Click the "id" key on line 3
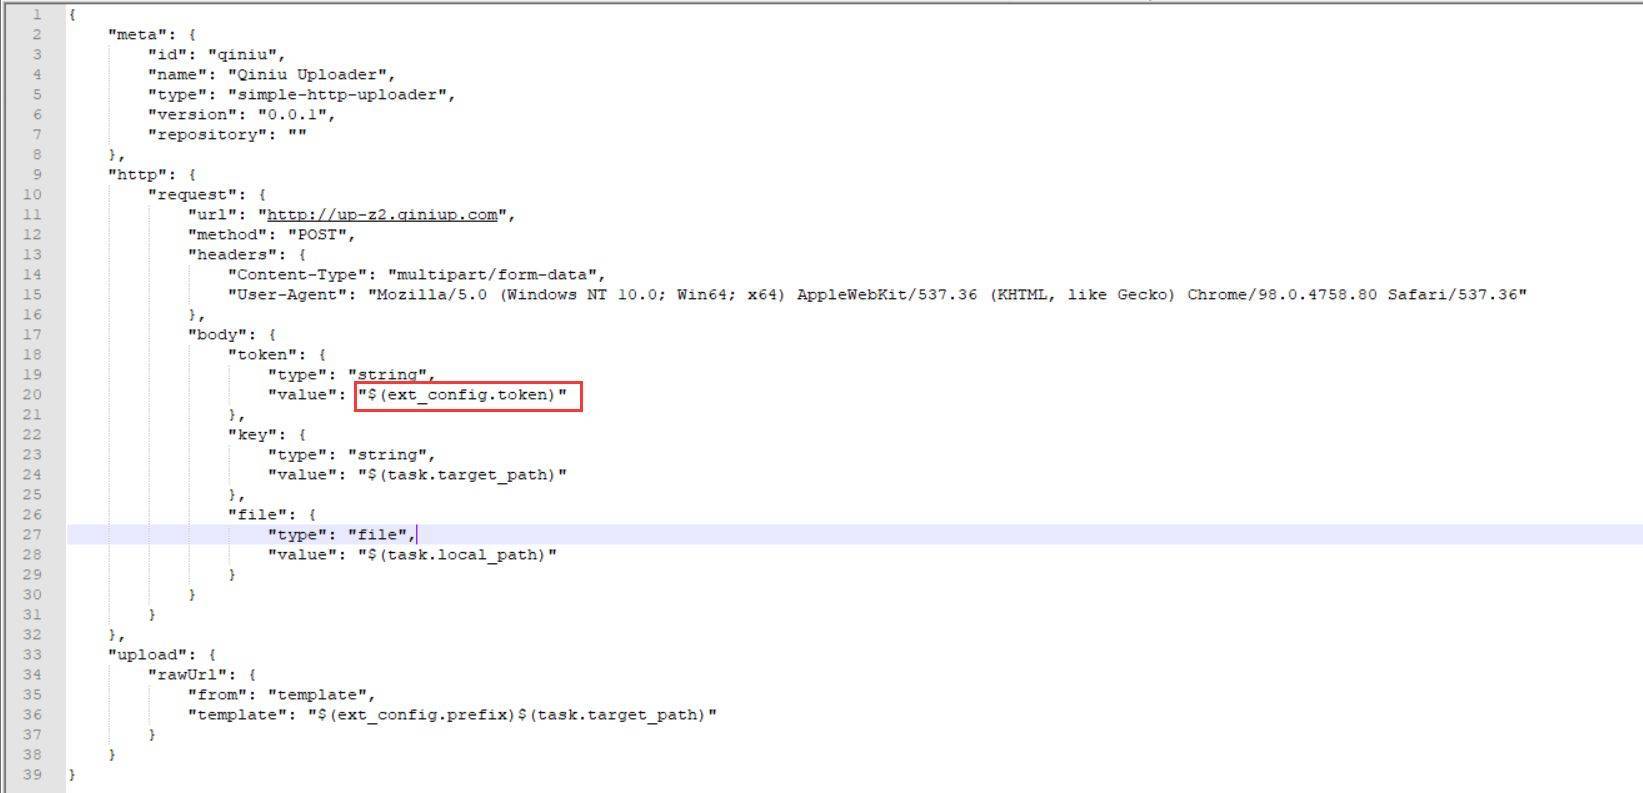 (167, 55)
